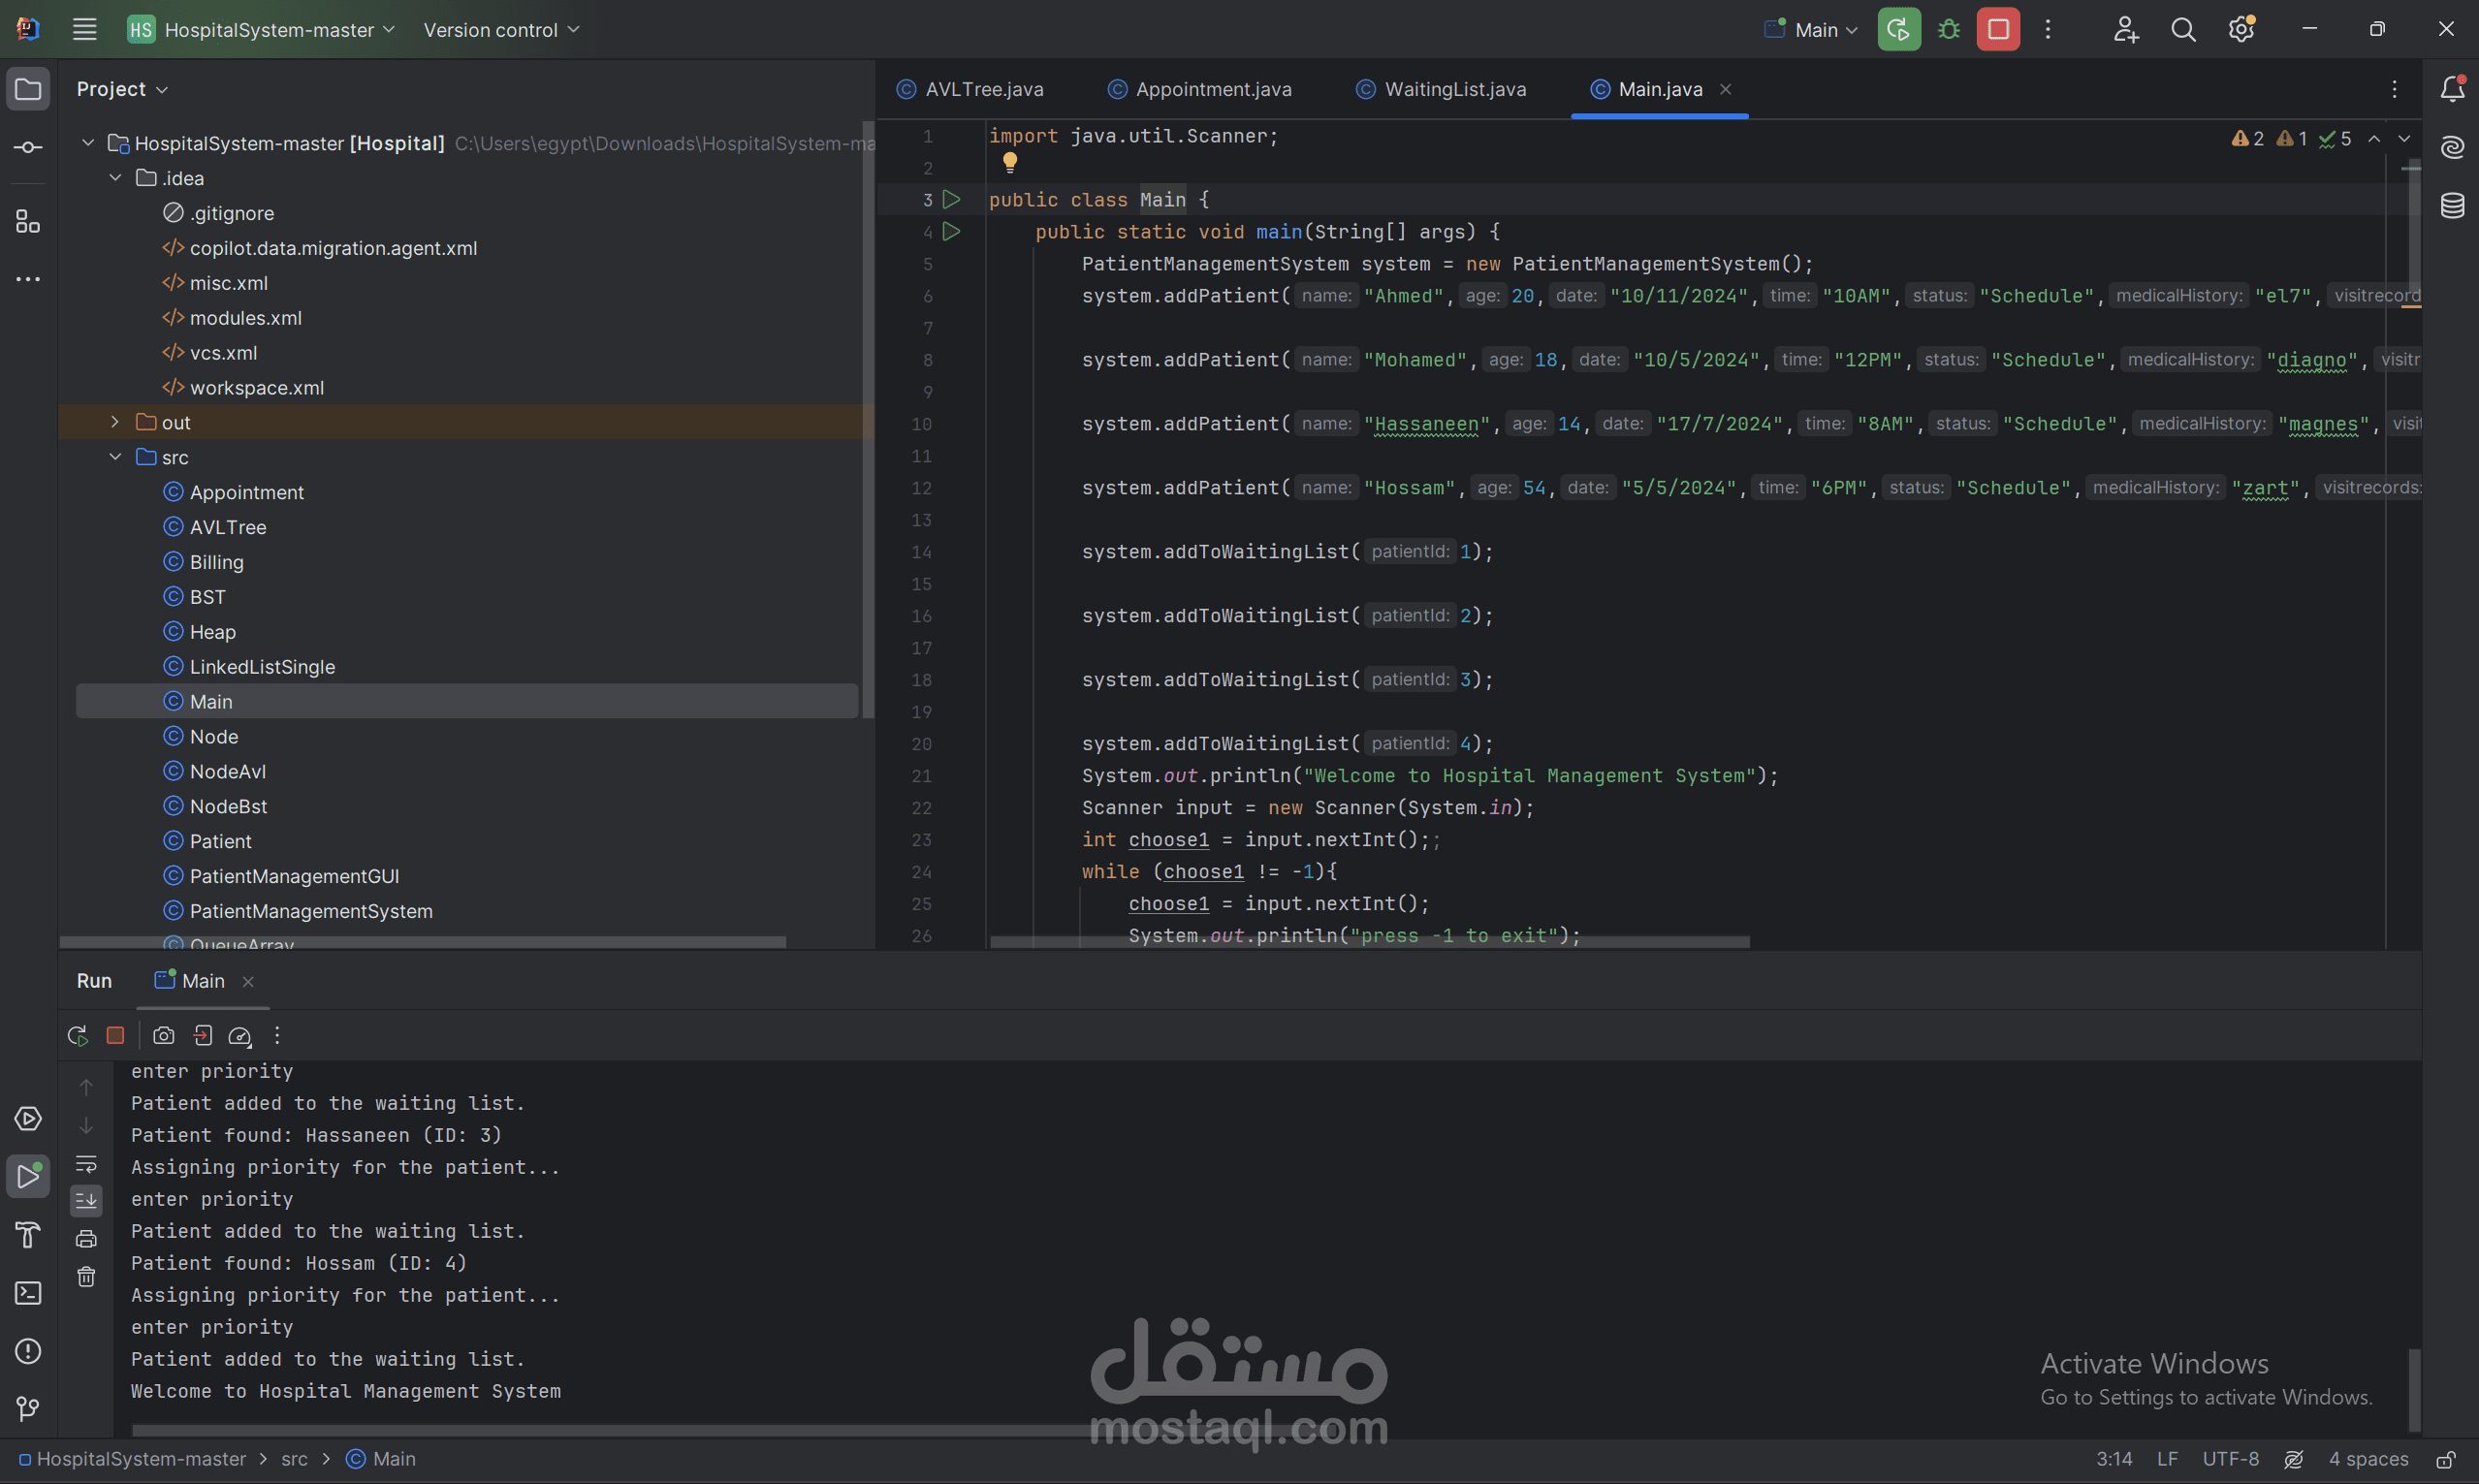Open PatientManagementSystem class in project tree

click(311, 911)
